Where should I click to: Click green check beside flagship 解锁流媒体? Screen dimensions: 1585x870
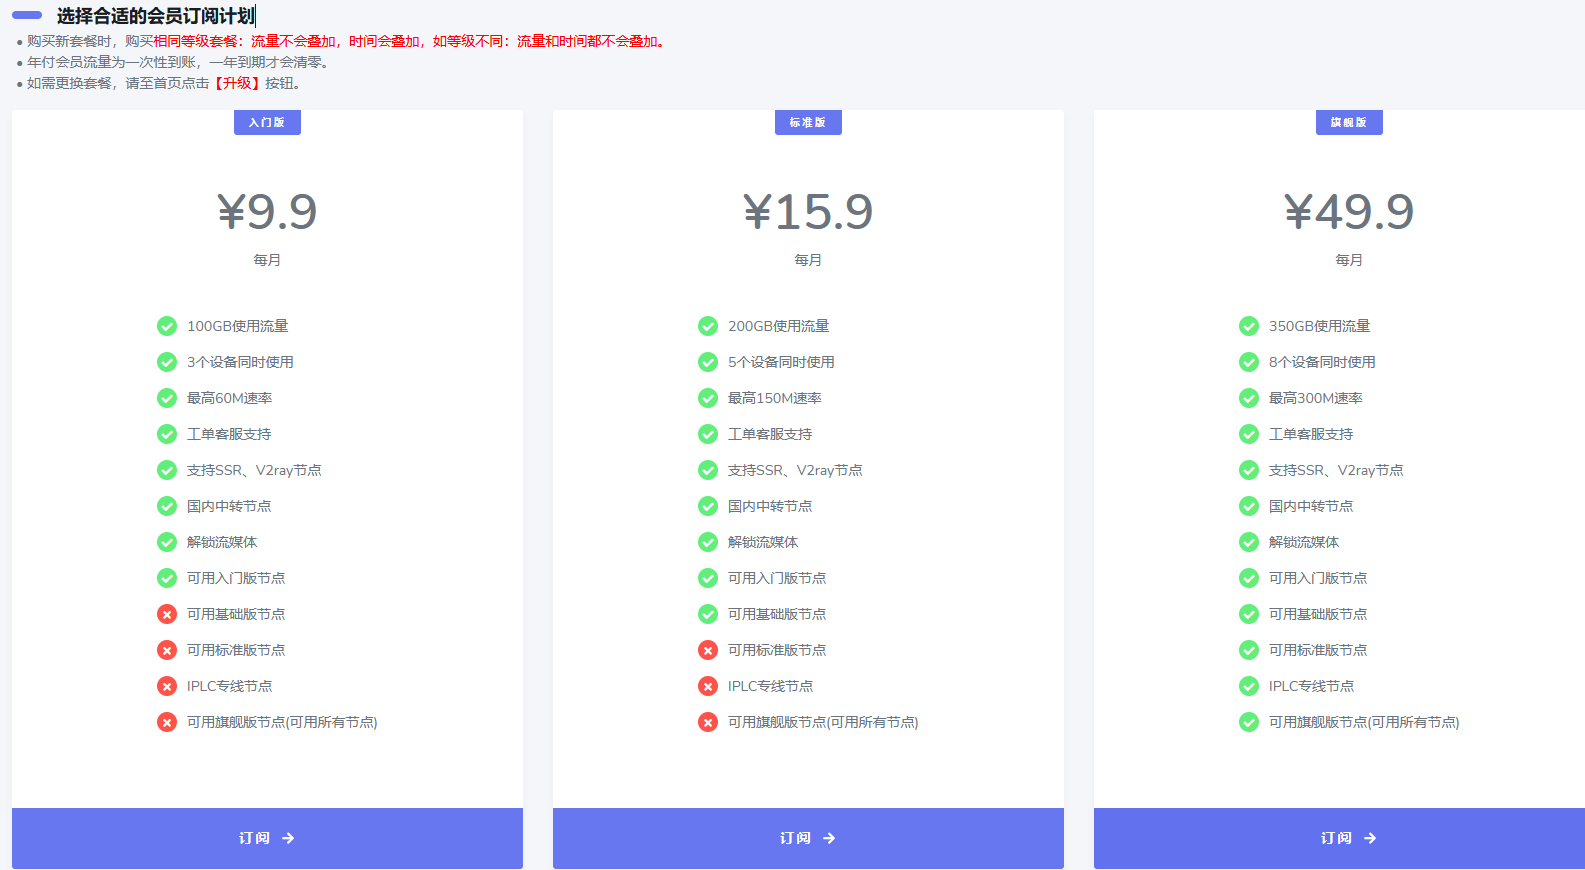tap(1249, 542)
